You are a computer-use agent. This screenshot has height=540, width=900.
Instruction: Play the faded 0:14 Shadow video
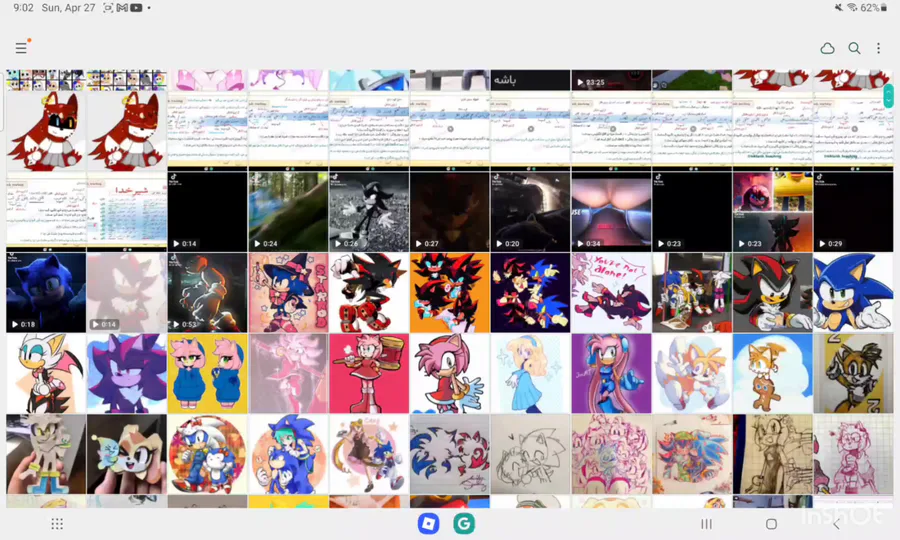pyautogui.click(x=127, y=293)
